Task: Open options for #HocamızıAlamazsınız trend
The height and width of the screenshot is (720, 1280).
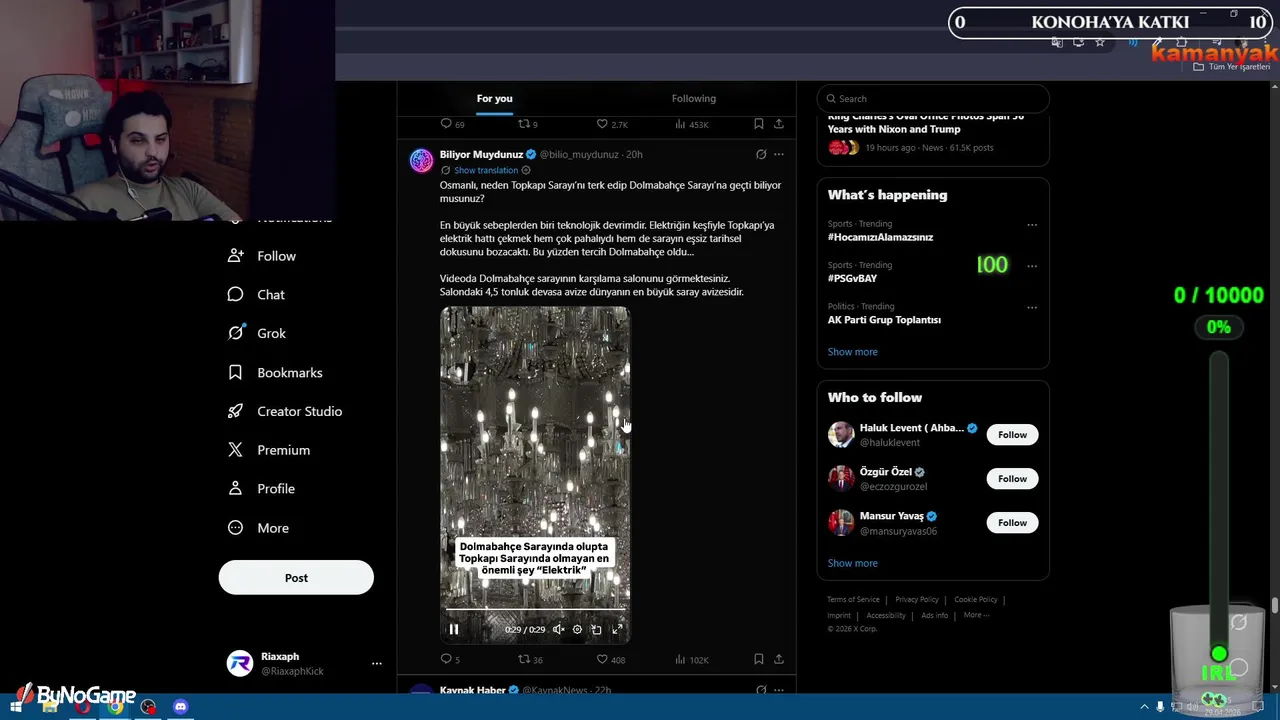Action: pos(1032,225)
